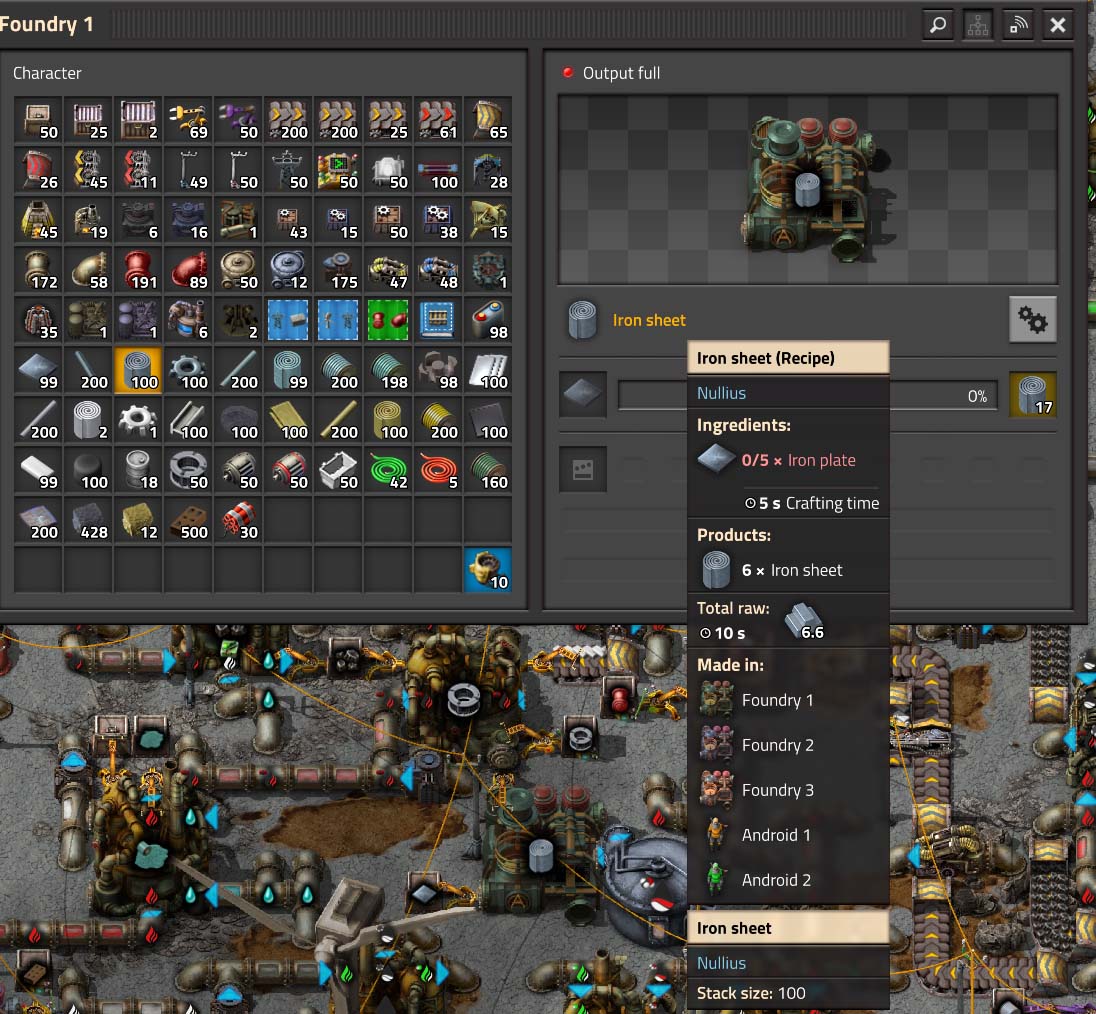Click the empty module slot icon
The image size is (1096, 1014).
[582, 469]
